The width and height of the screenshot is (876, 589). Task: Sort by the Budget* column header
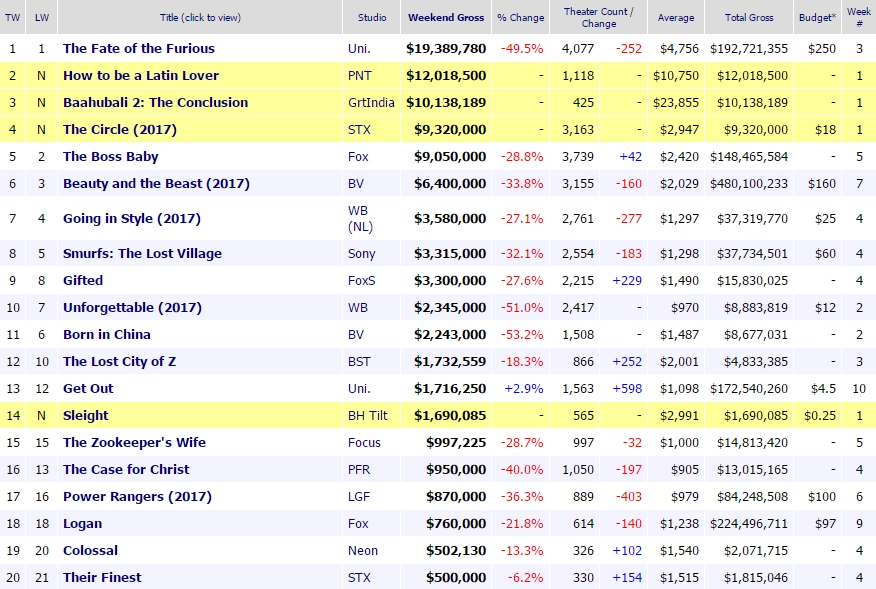(x=817, y=17)
